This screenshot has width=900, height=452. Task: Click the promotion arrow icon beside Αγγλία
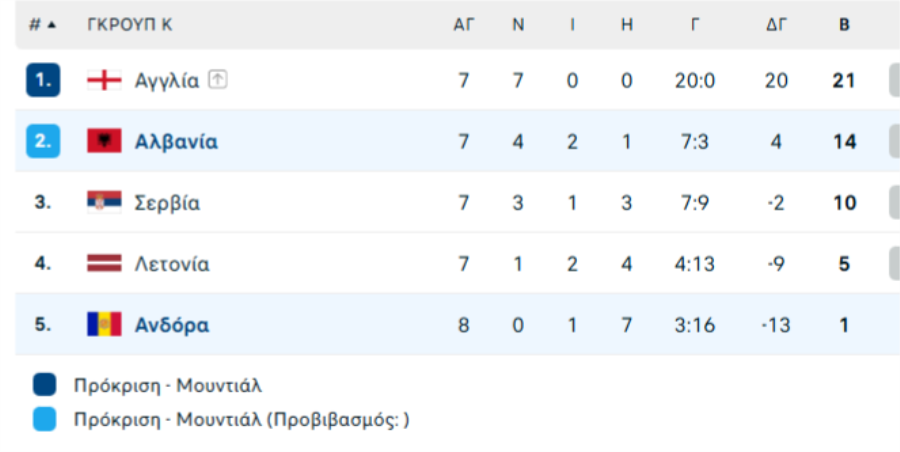point(218,80)
